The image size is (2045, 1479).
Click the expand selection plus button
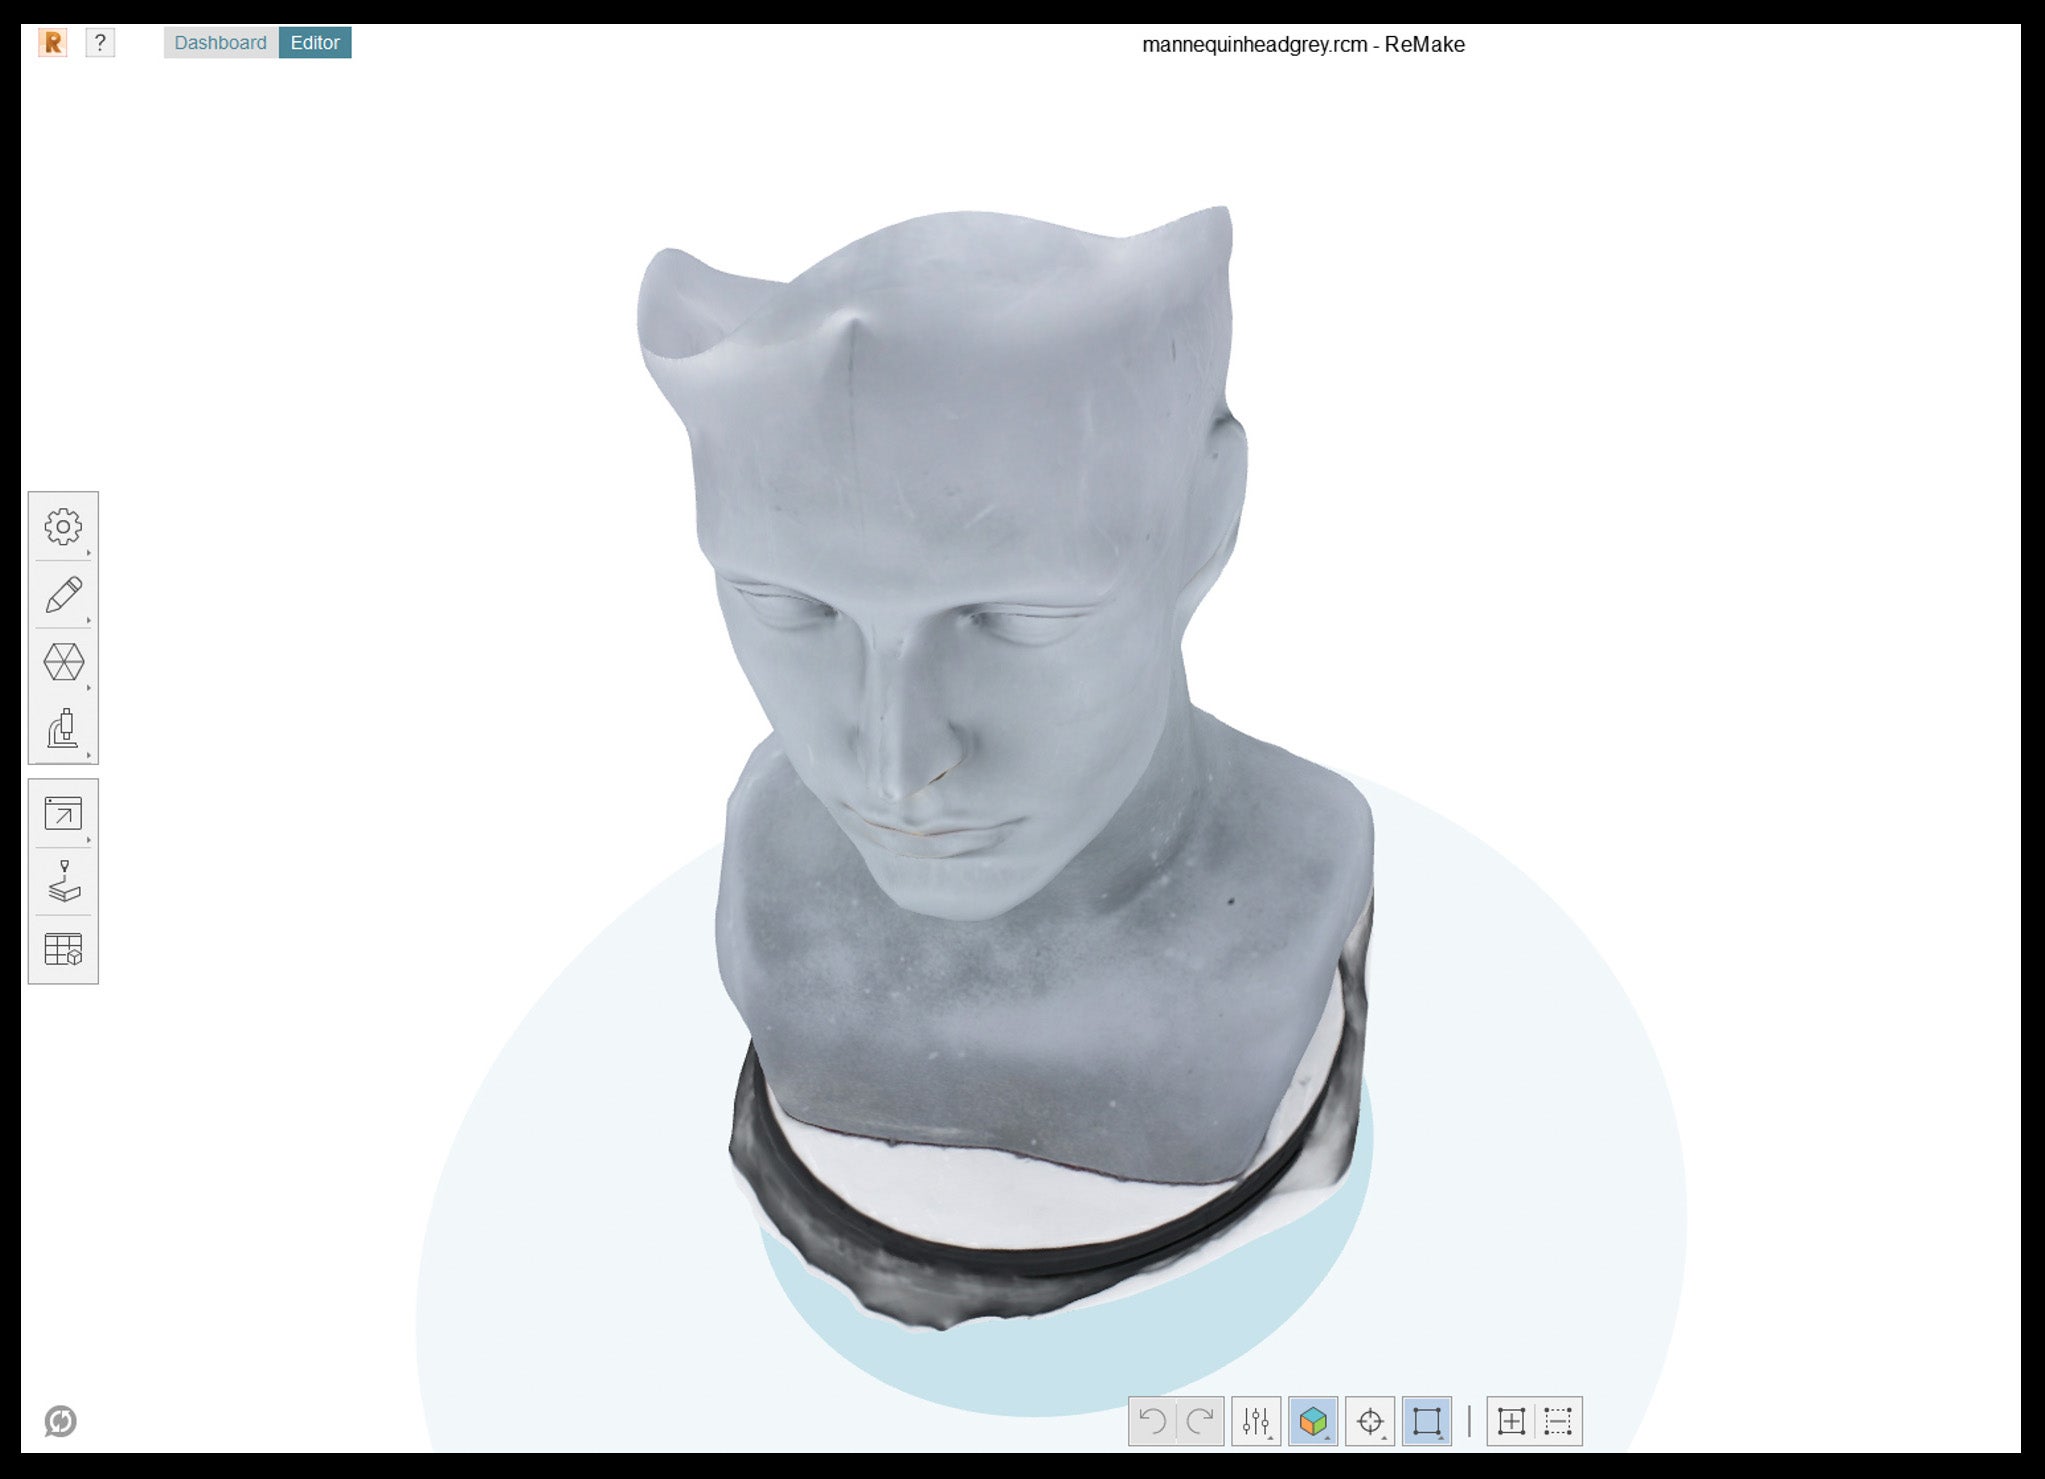pos(1511,1421)
